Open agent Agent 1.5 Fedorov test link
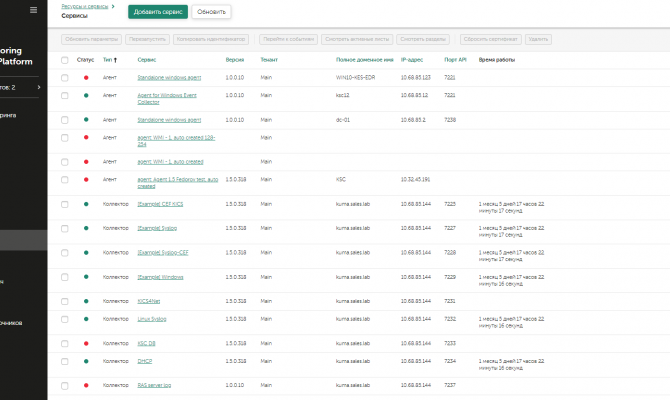This screenshot has height=400, width=670. tap(178, 183)
